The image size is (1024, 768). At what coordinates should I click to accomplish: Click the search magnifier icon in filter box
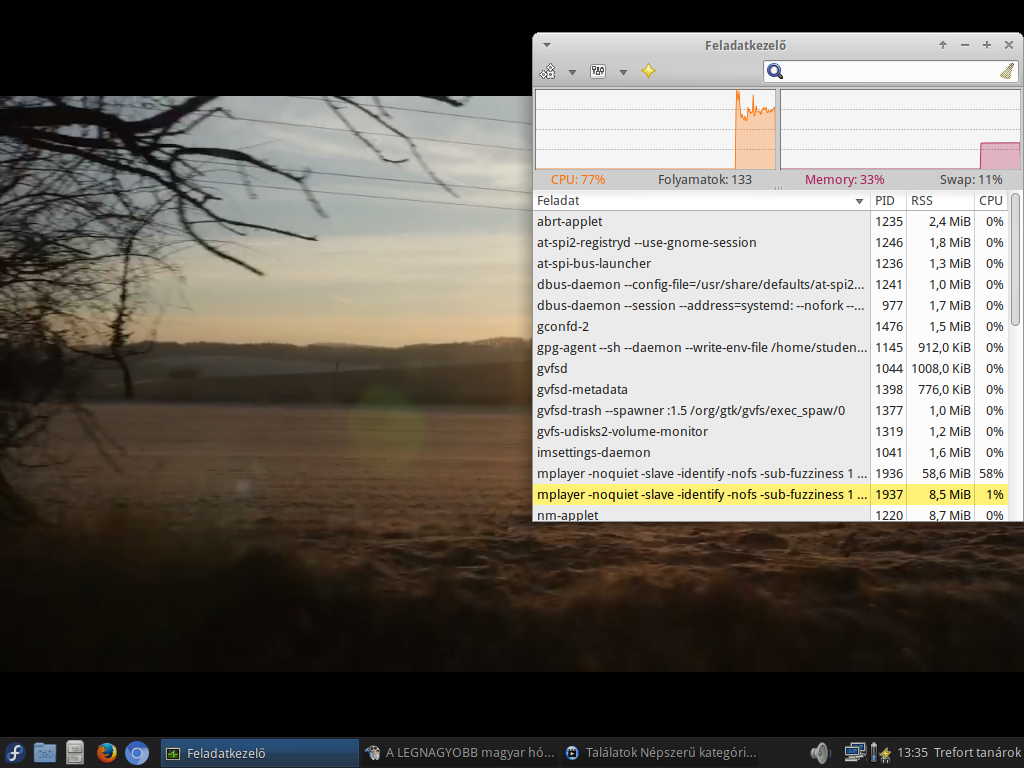point(775,71)
